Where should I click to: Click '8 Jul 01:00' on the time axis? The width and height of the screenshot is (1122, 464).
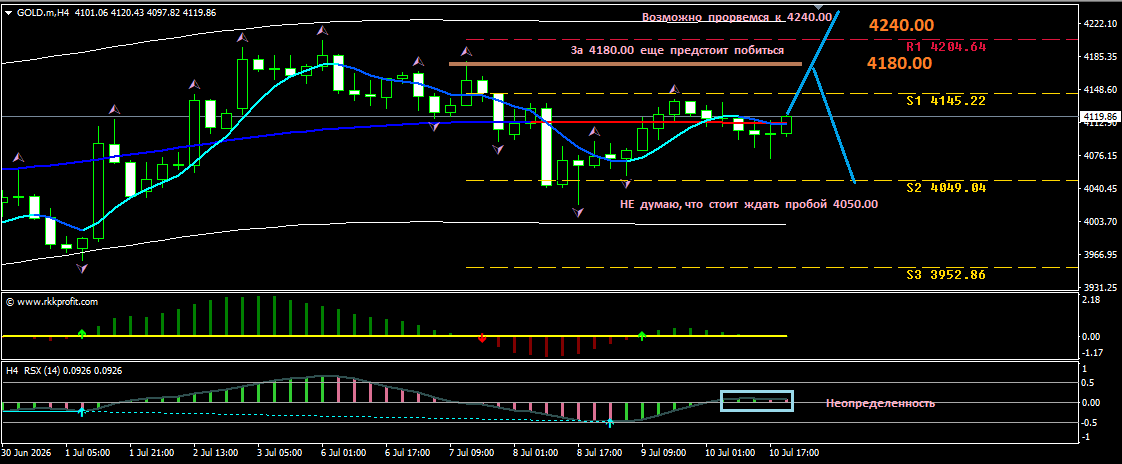coord(536,453)
